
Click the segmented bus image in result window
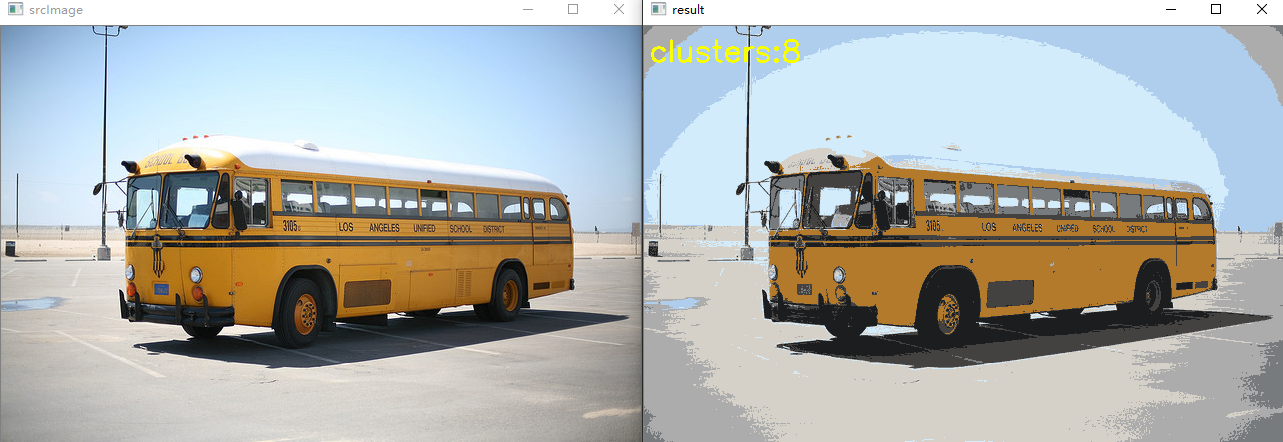[963, 233]
